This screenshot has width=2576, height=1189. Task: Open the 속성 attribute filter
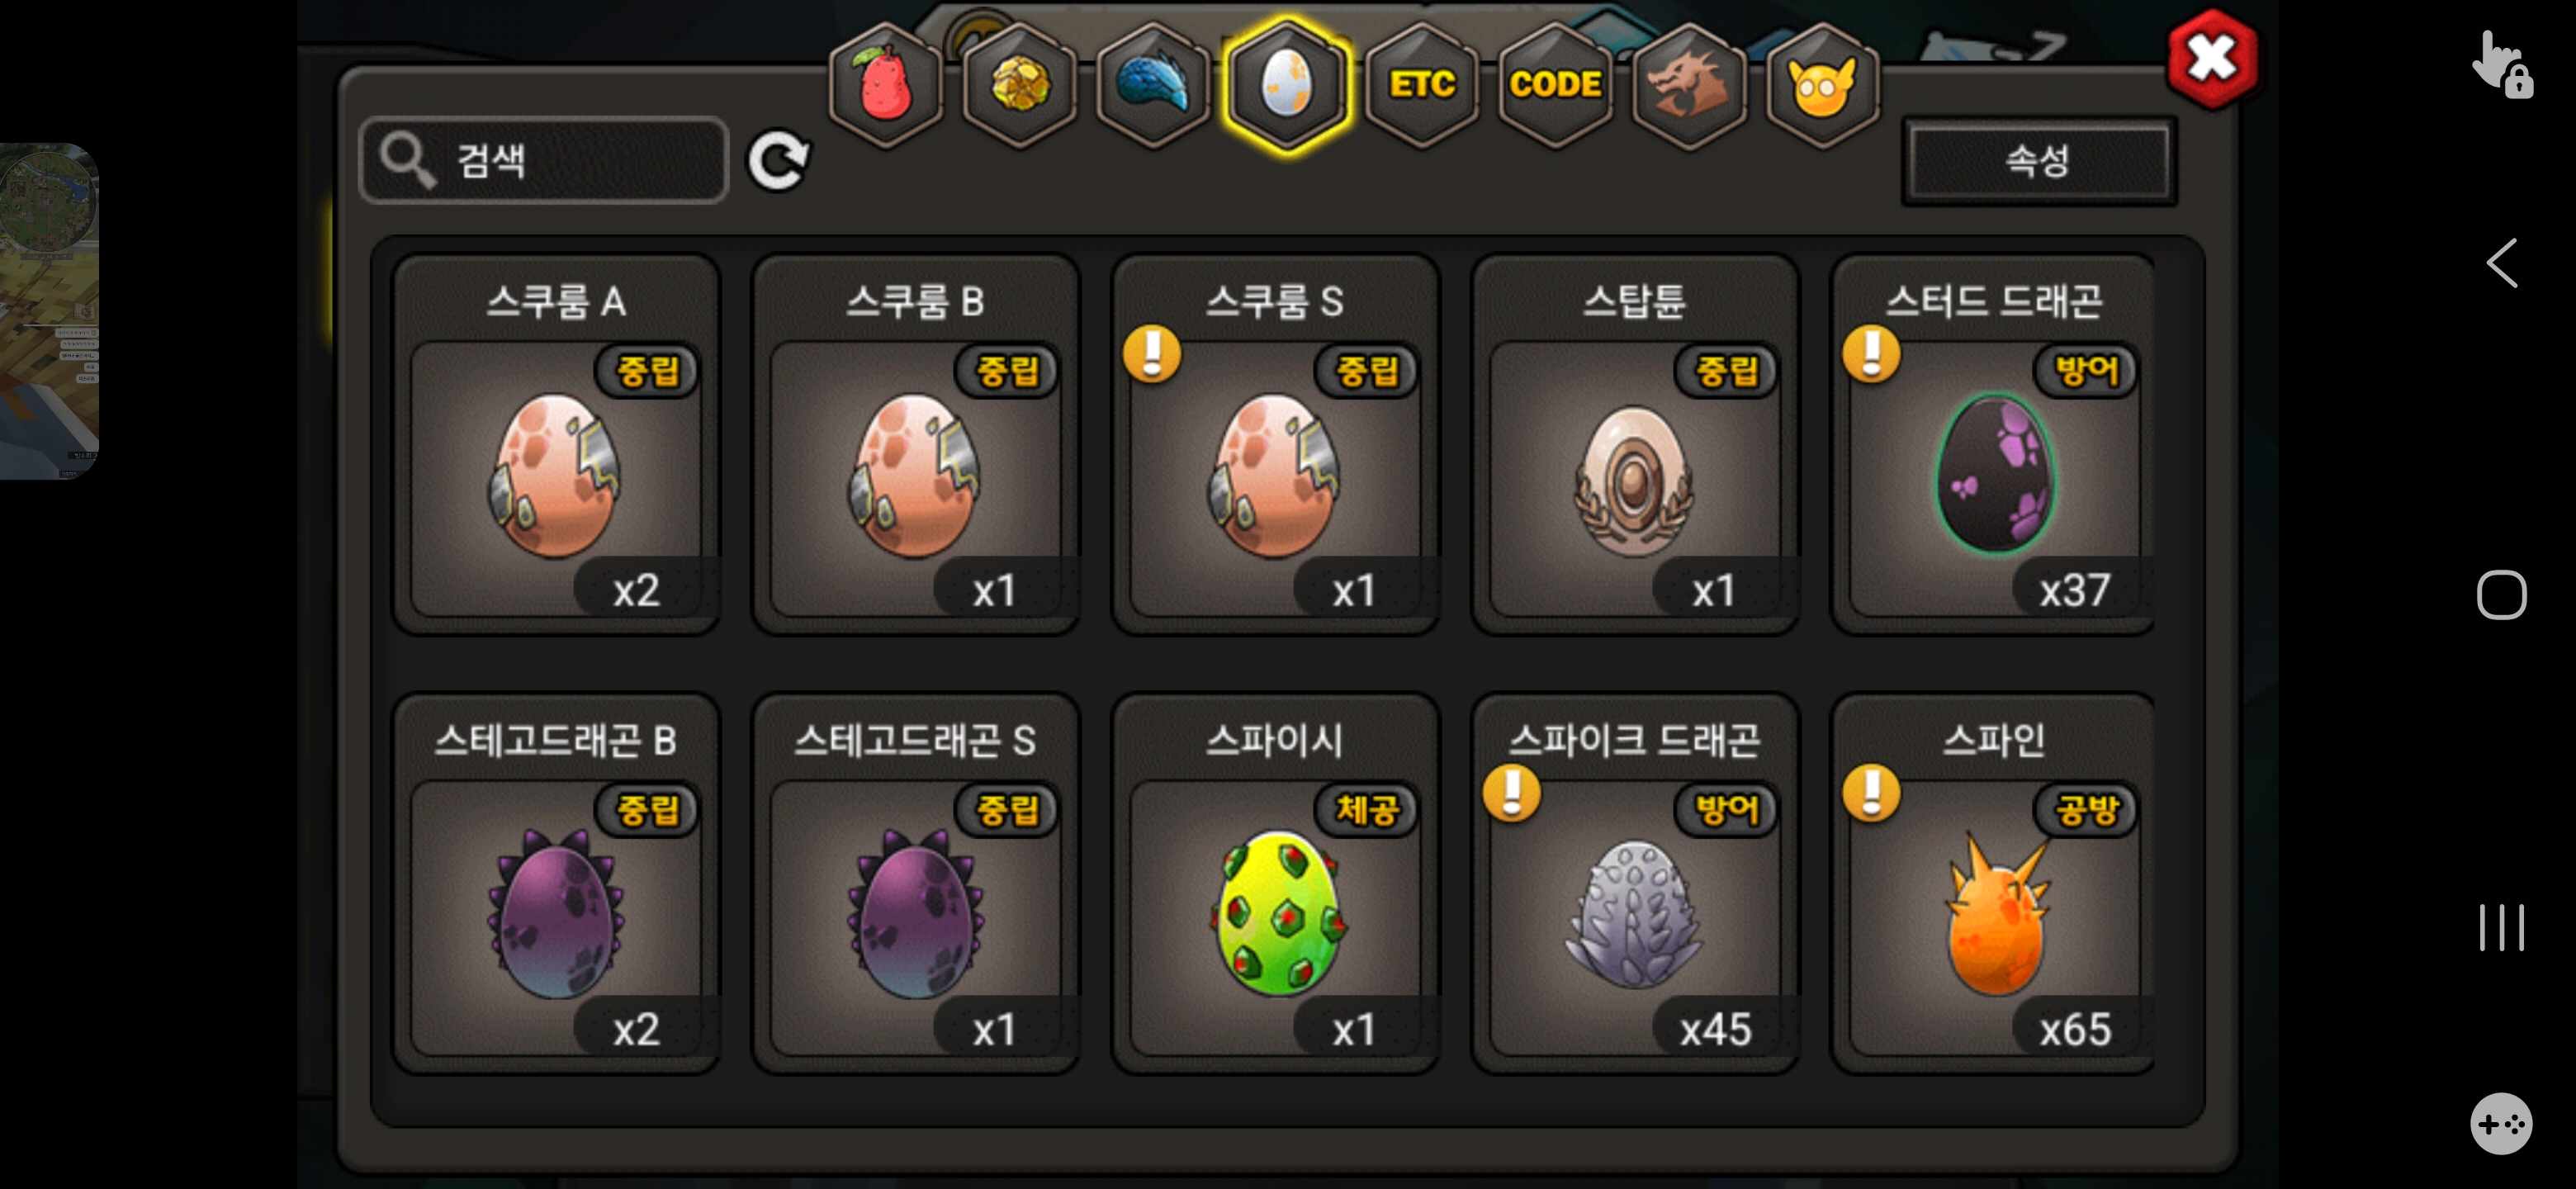[x=2038, y=160]
